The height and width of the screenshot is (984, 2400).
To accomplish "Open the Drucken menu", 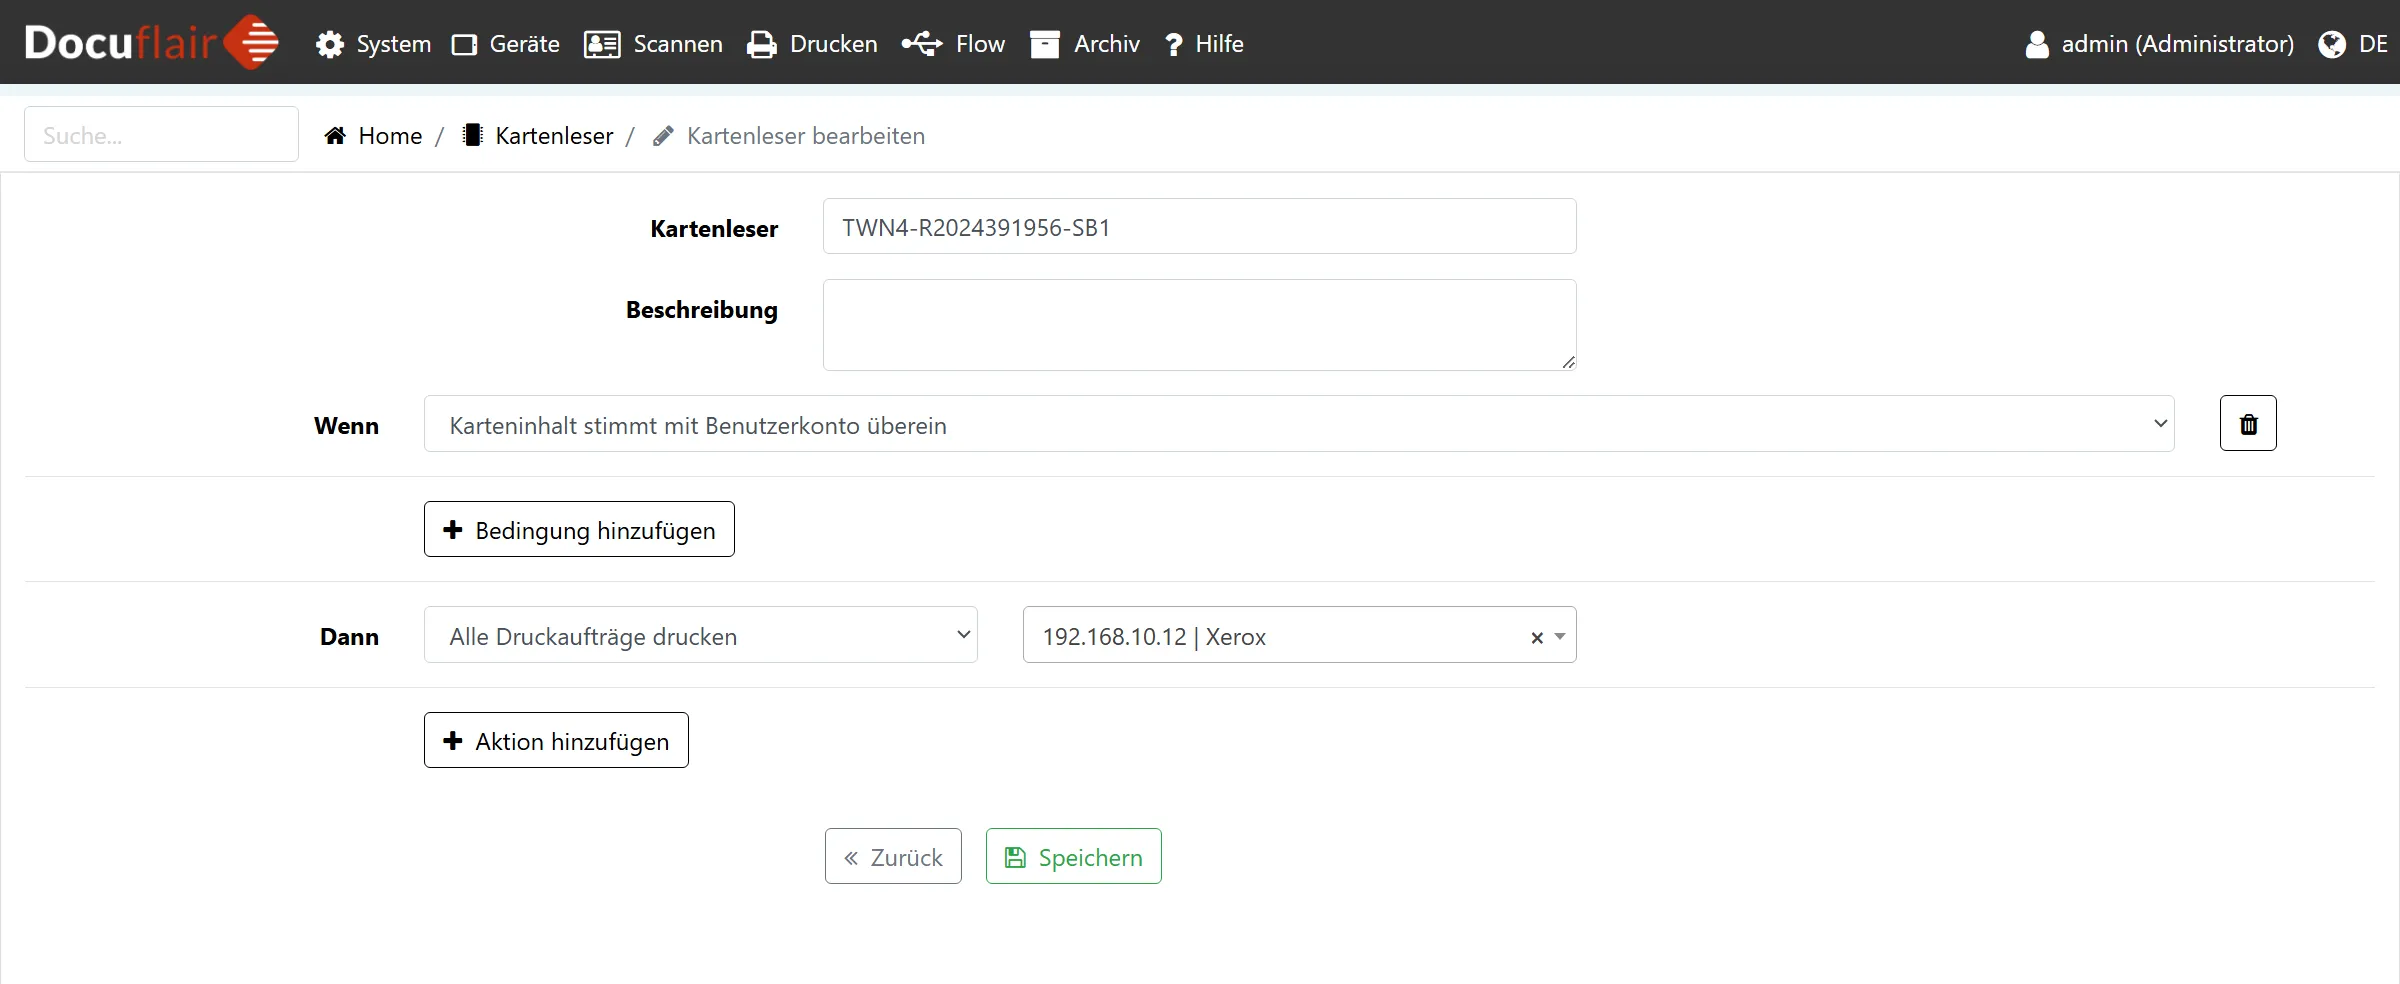I will click(x=812, y=44).
